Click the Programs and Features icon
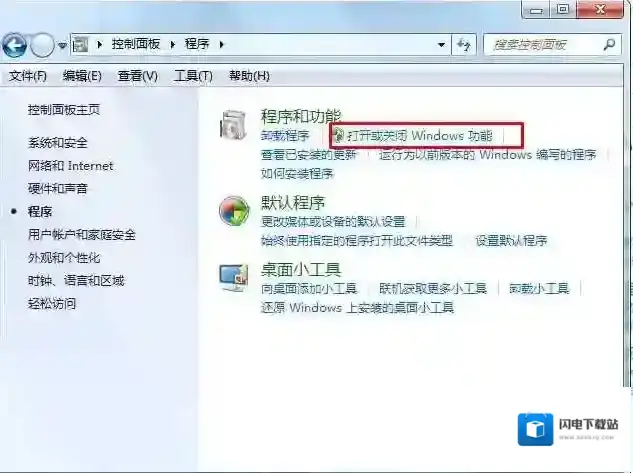Screen dimensions: 633x473 tap(233, 125)
